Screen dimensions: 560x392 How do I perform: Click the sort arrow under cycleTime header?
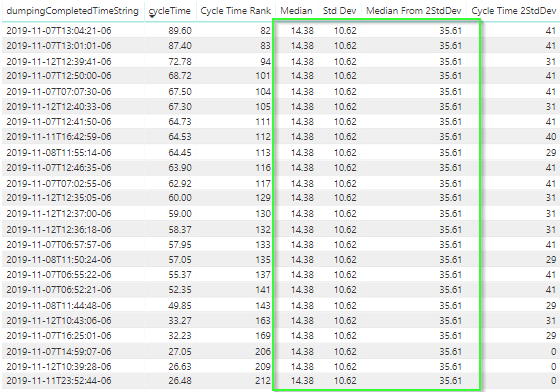(151, 16)
